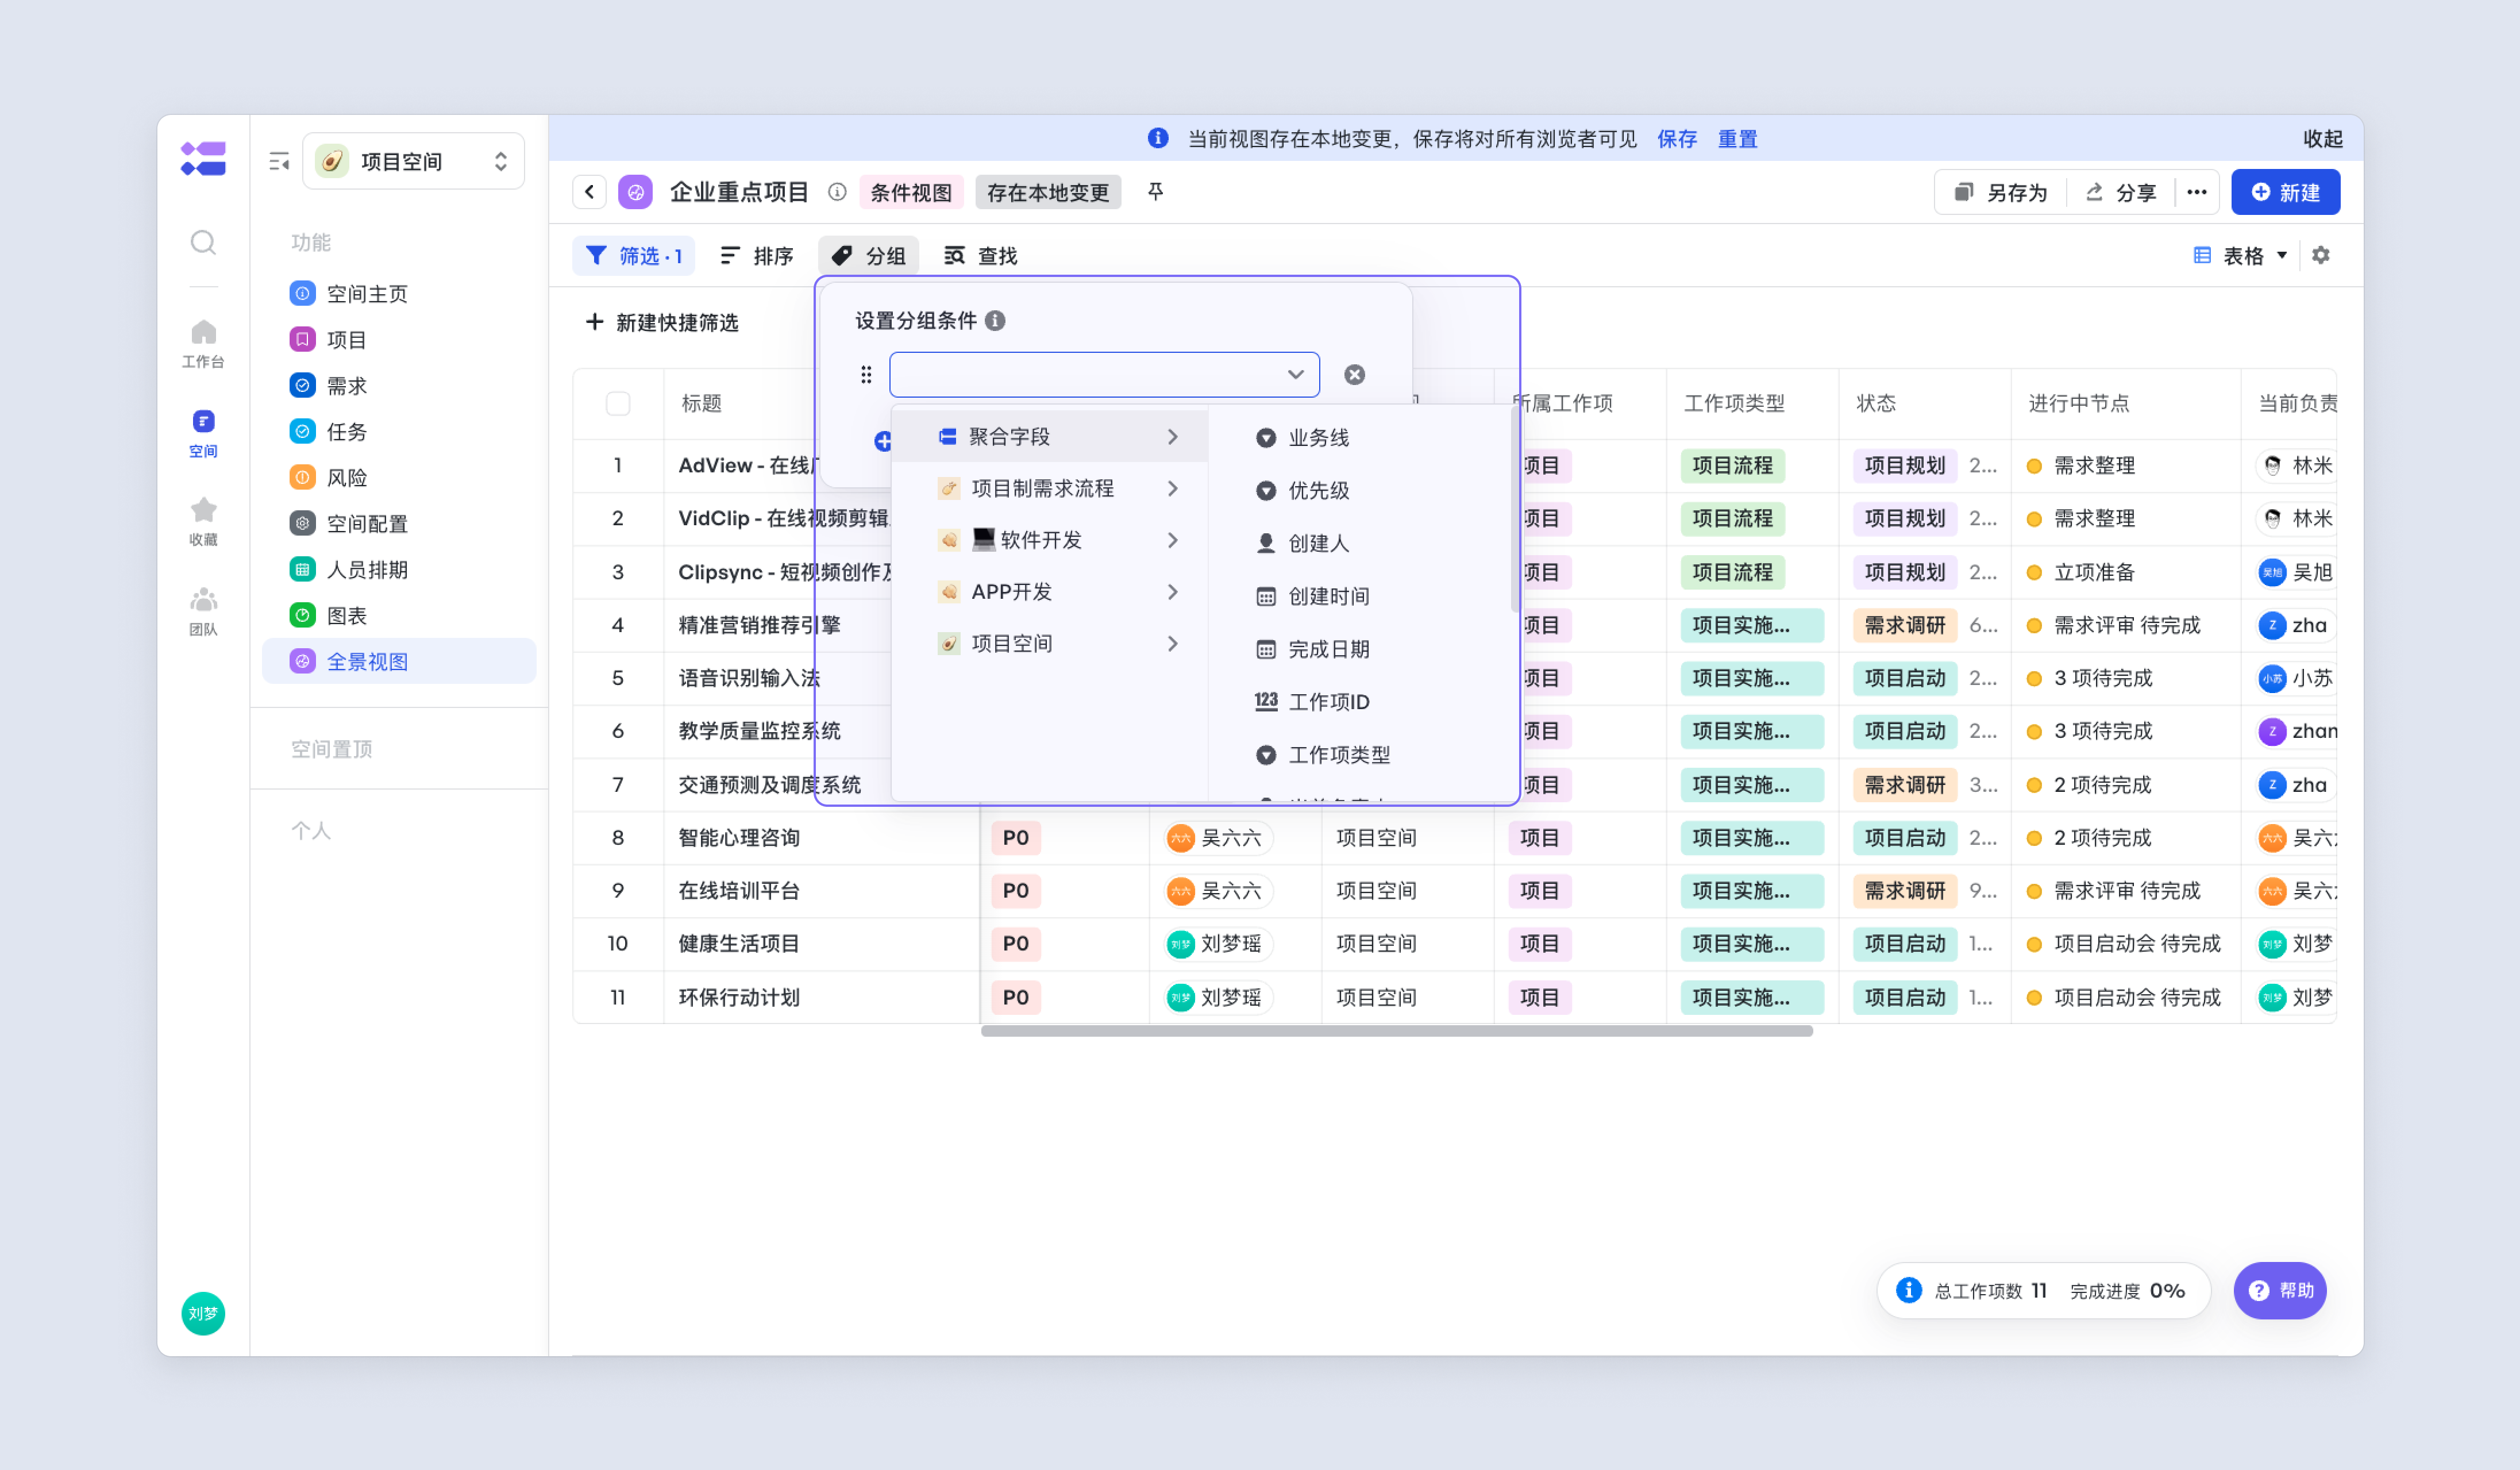Open table settings gear icon
2520x1470 pixels.
pos(2320,255)
